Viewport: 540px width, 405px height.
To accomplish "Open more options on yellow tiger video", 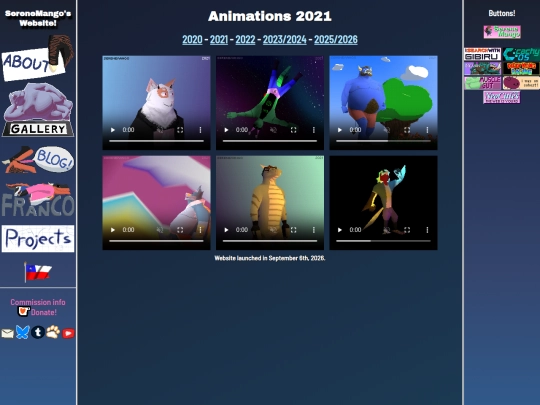I will pos(314,230).
